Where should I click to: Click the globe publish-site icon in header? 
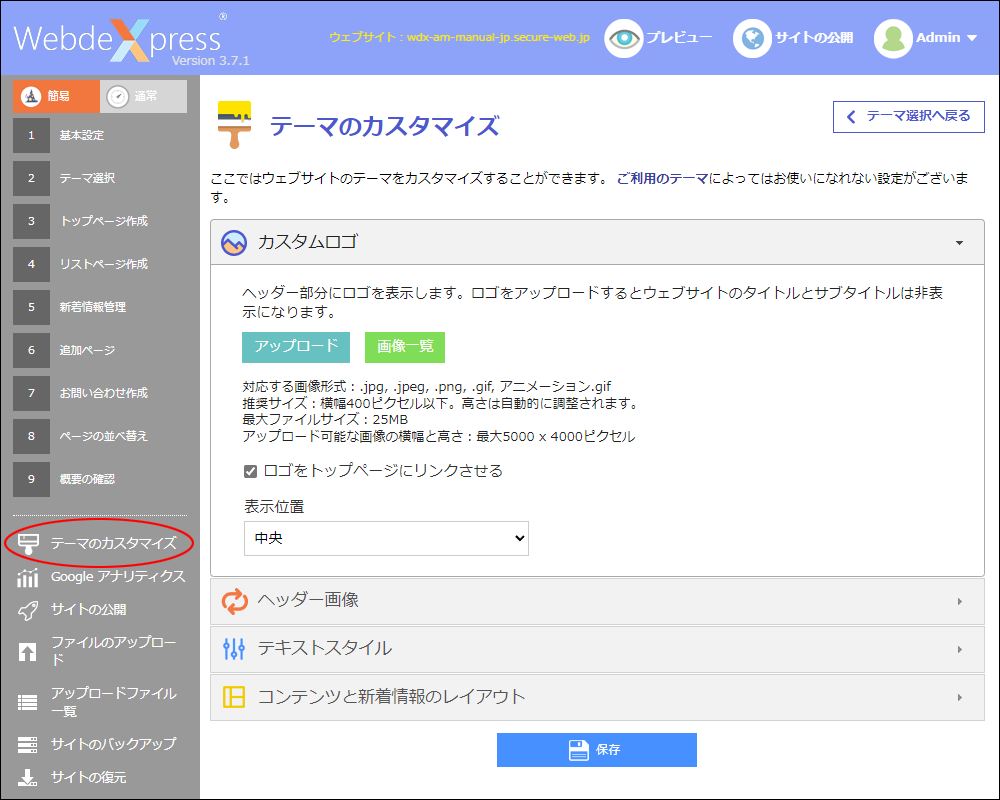(x=752, y=38)
